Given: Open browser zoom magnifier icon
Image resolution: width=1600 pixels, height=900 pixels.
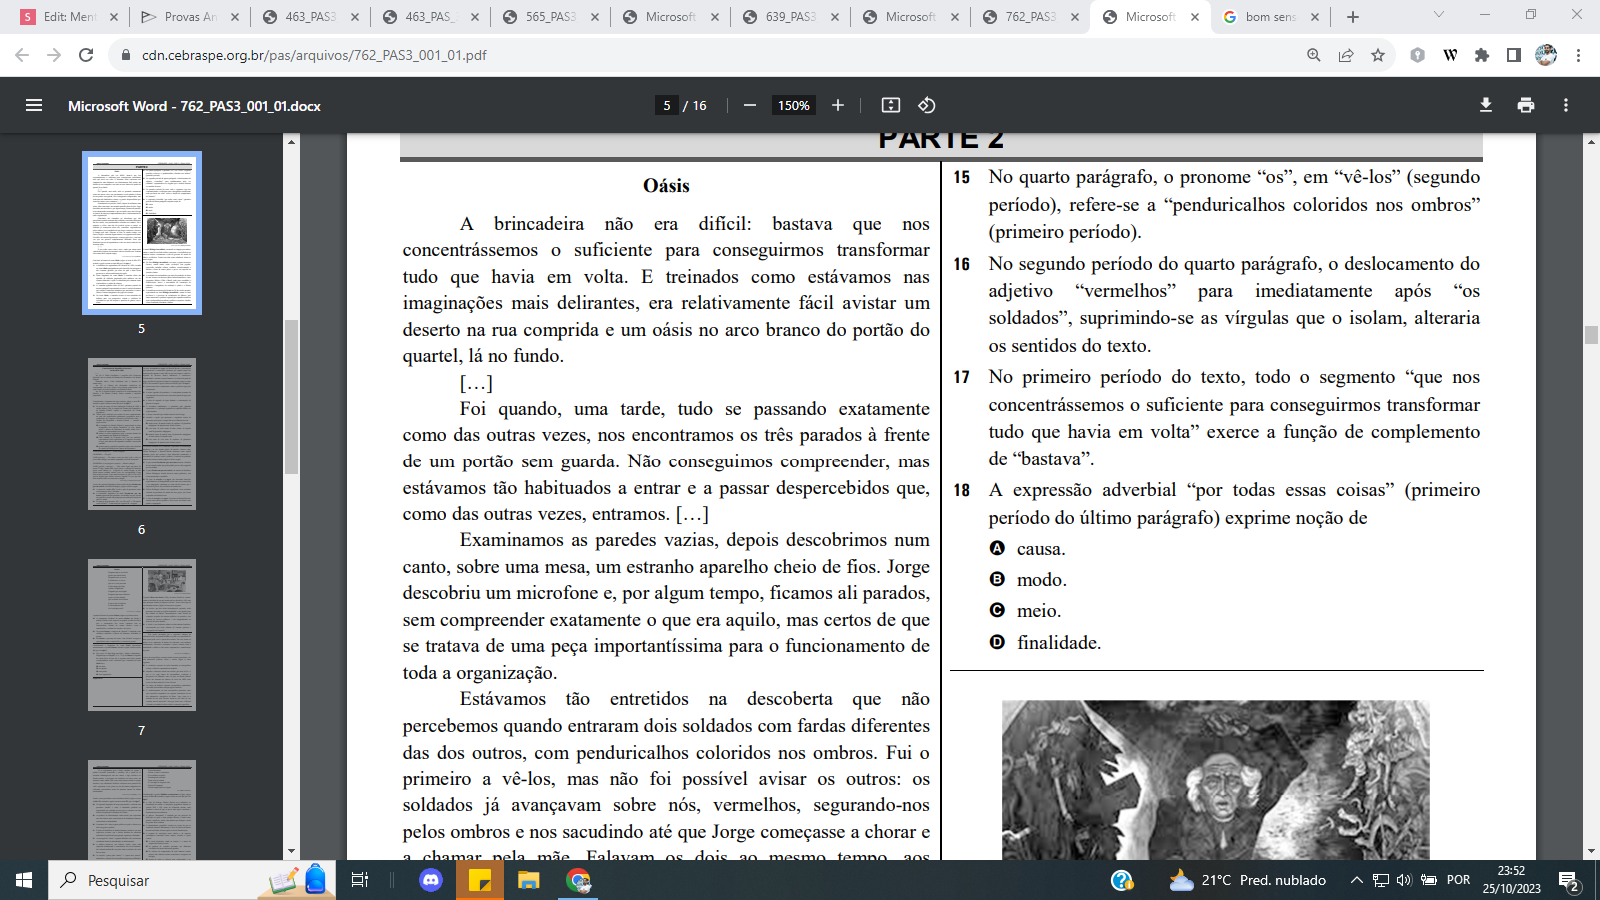Looking at the screenshot, I should click(1314, 55).
